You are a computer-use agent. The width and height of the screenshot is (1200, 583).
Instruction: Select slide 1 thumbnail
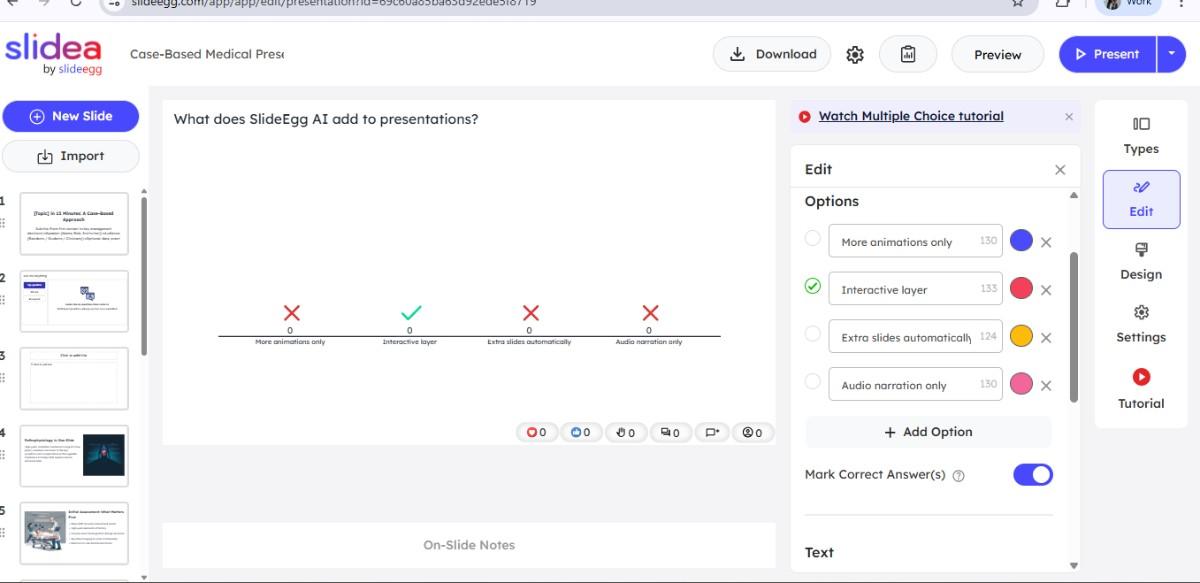[74, 224]
